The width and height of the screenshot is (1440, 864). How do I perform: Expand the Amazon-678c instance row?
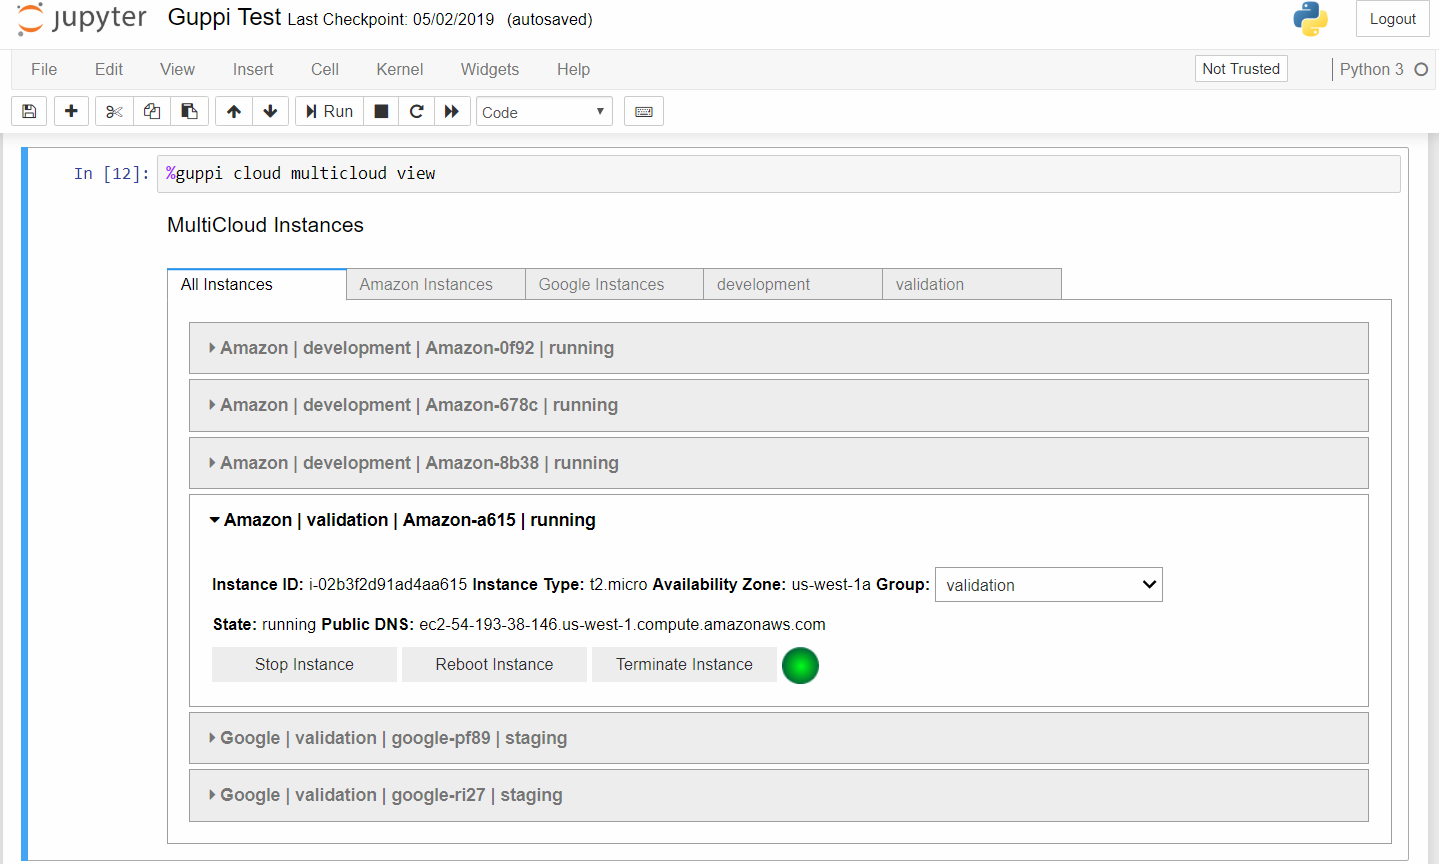pyautogui.click(x=778, y=405)
